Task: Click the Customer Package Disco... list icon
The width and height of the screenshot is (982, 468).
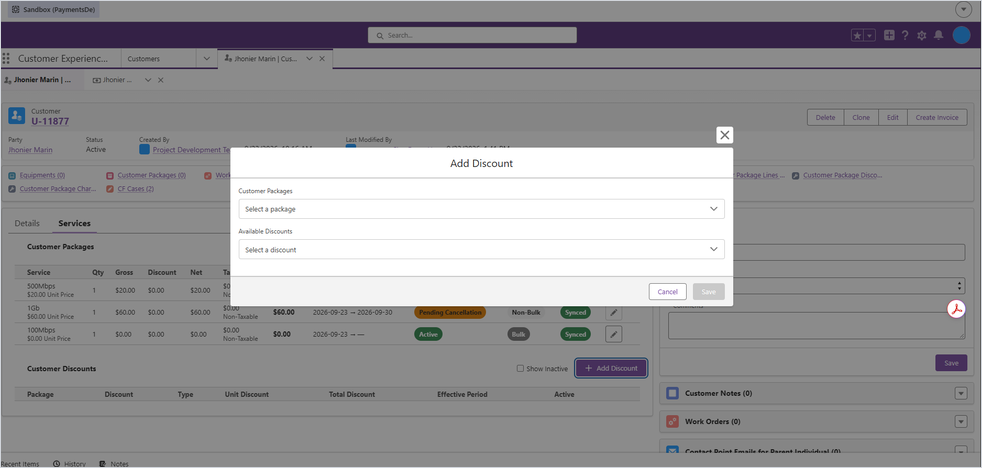Action: [795, 175]
